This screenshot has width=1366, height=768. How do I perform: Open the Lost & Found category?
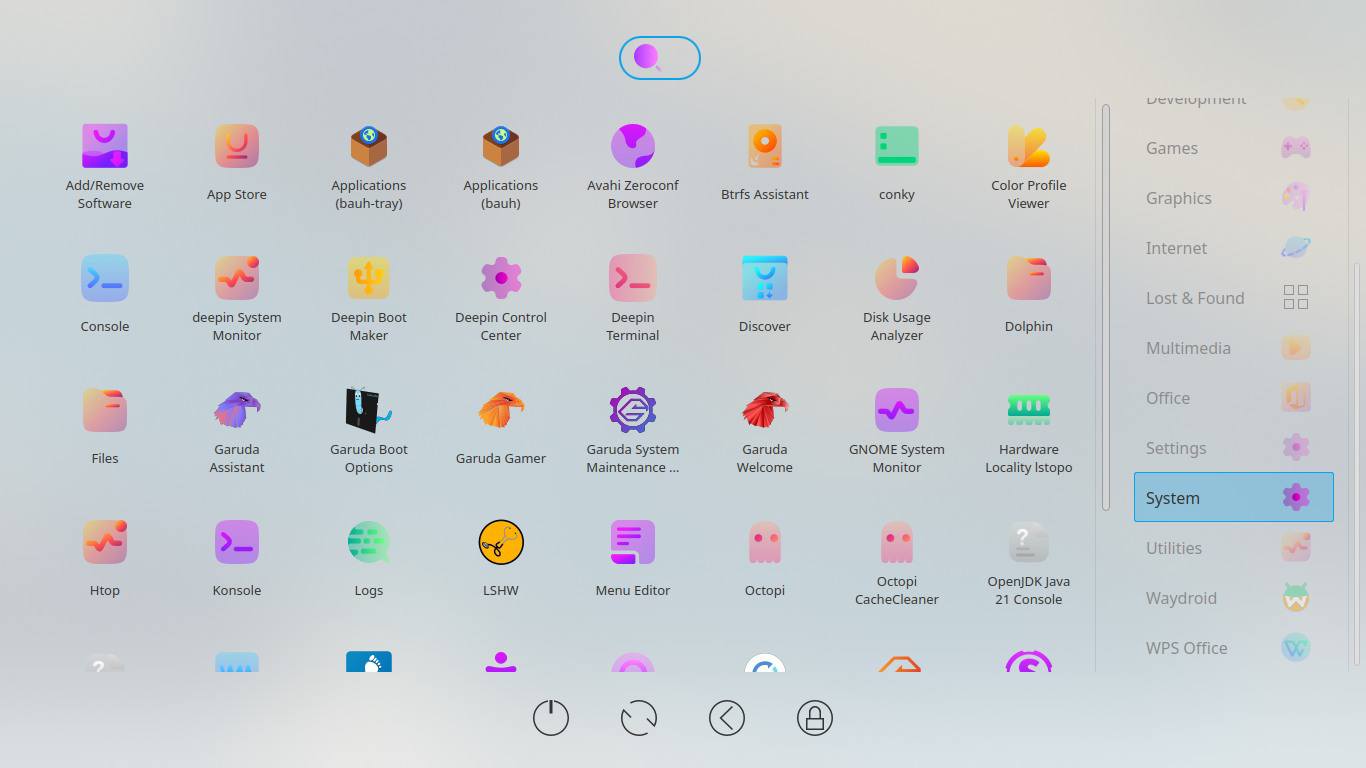pos(1234,298)
